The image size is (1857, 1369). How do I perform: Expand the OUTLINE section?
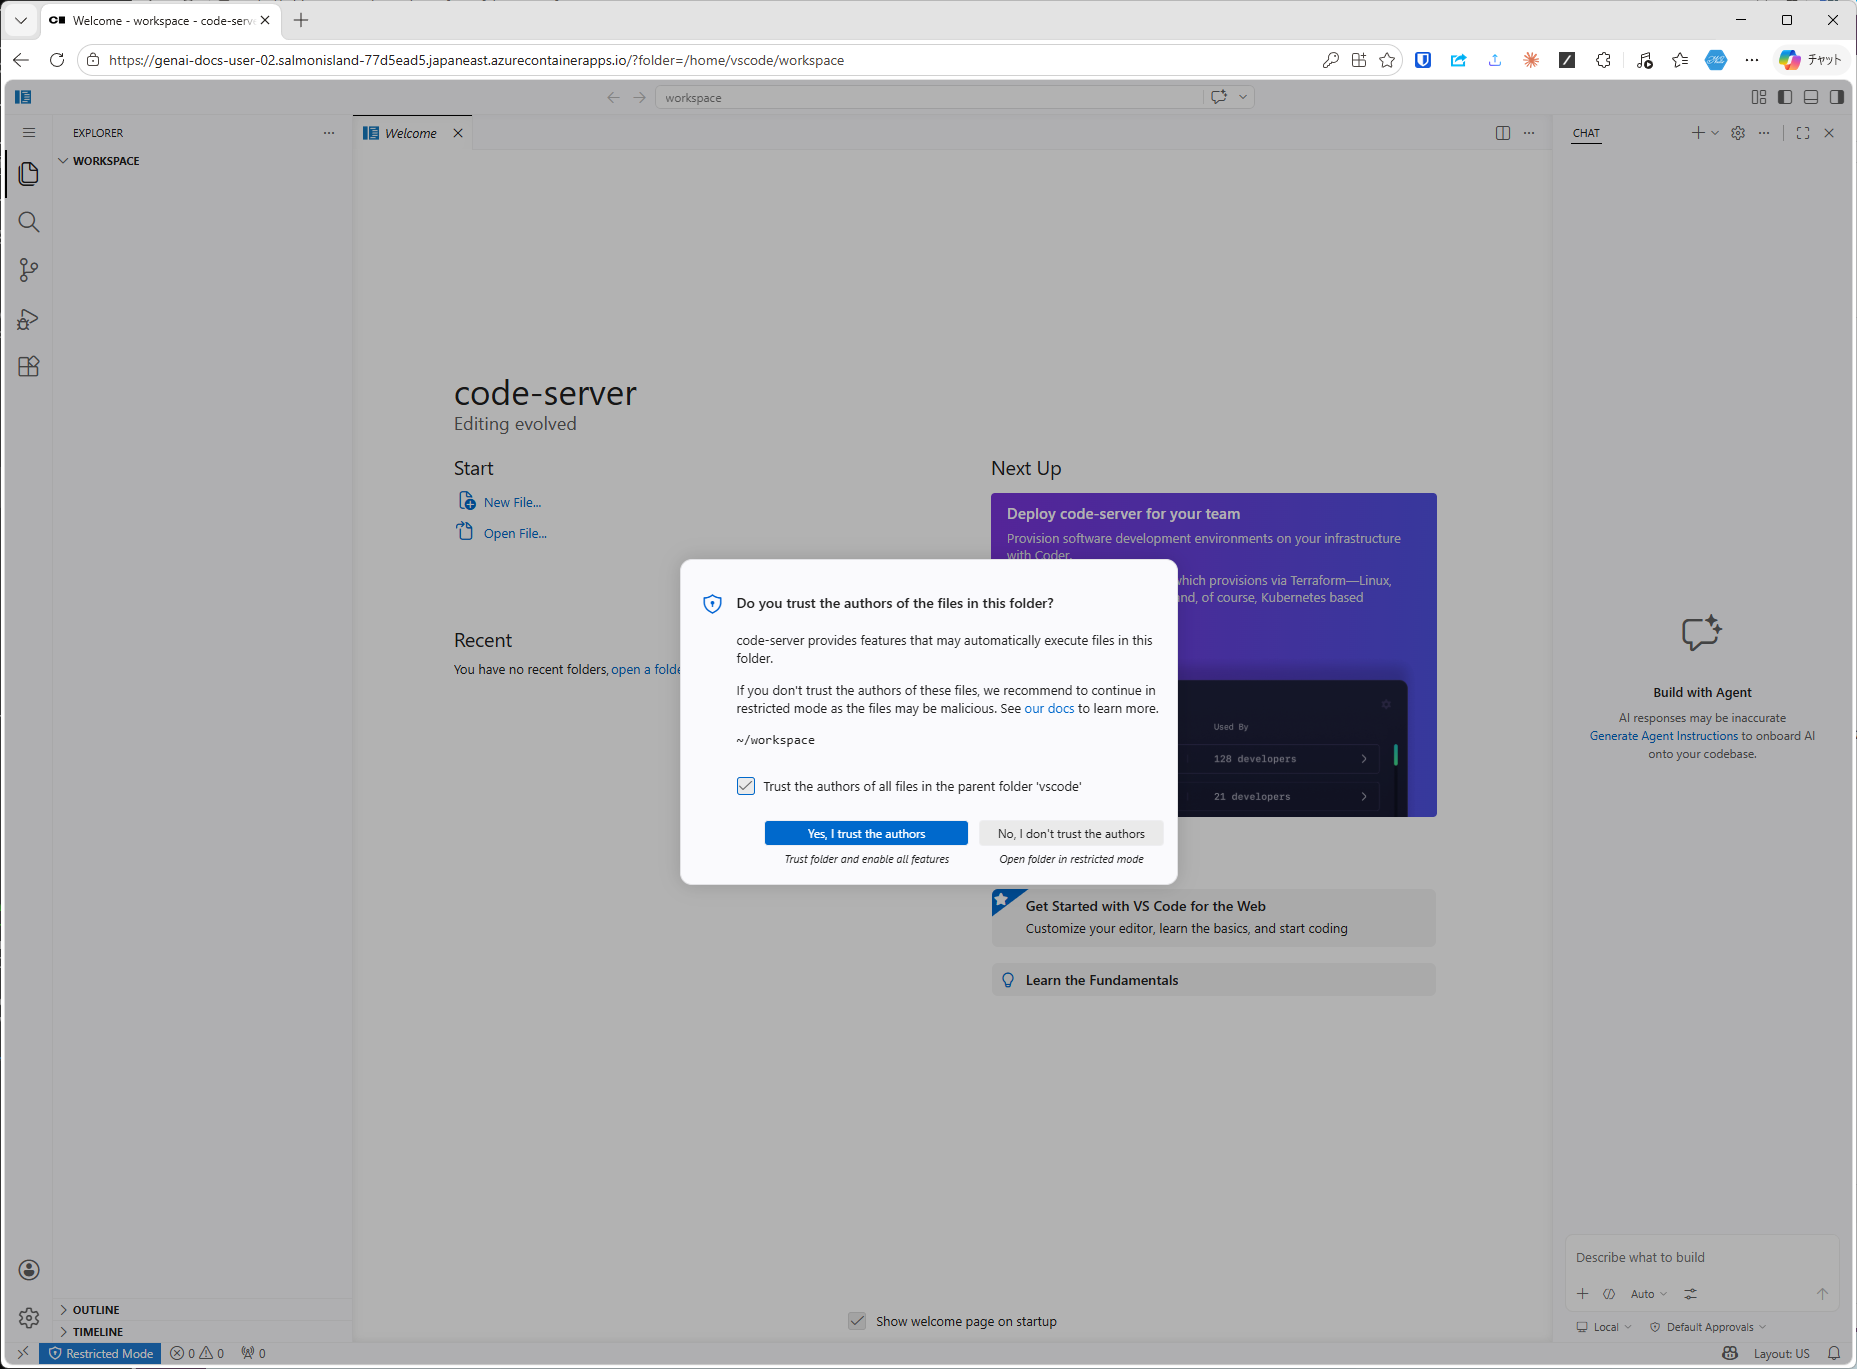point(96,1310)
